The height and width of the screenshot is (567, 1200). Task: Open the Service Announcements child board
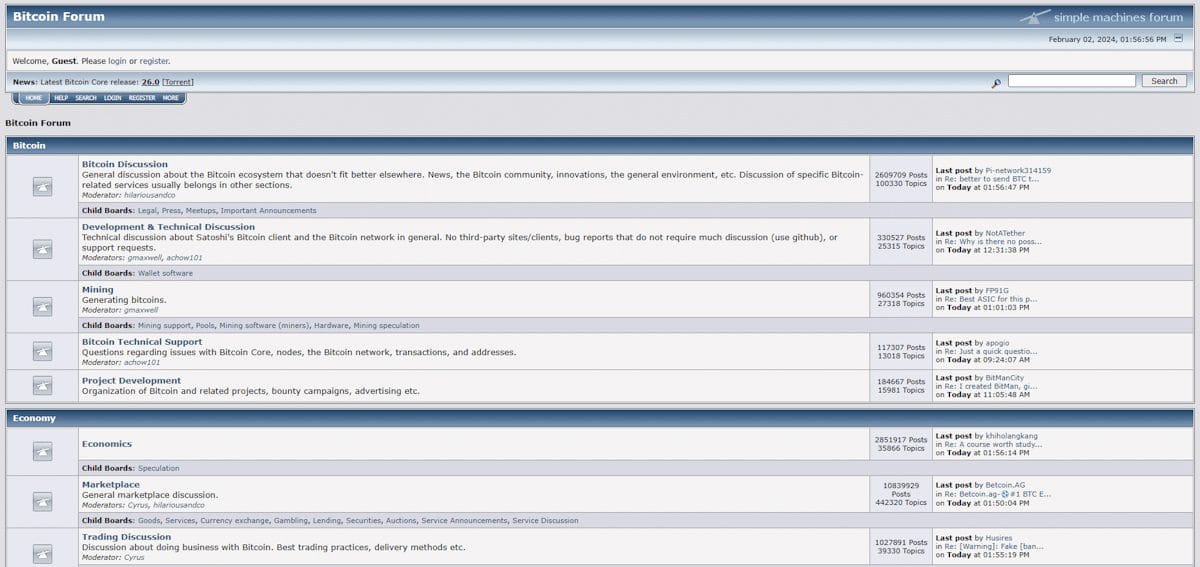[x=464, y=521]
